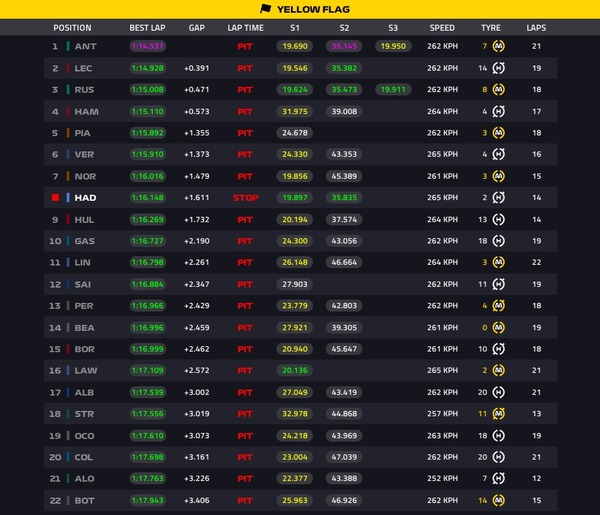The width and height of the screenshot is (600, 515).
Task: Click the hard tyre icon in LEC's row
Action: [498, 68]
